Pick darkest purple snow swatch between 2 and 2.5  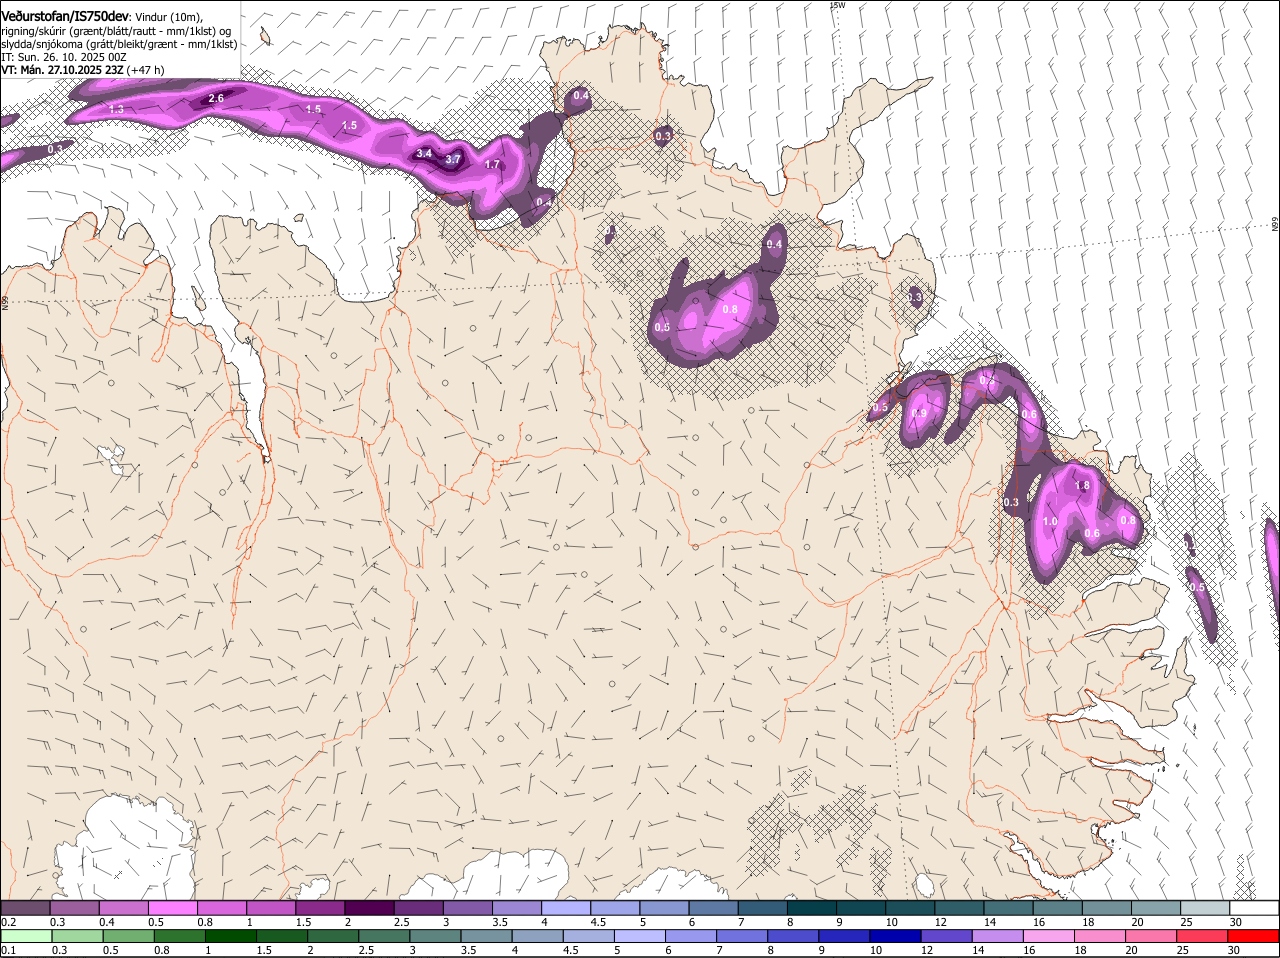click(x=369, y=908)
